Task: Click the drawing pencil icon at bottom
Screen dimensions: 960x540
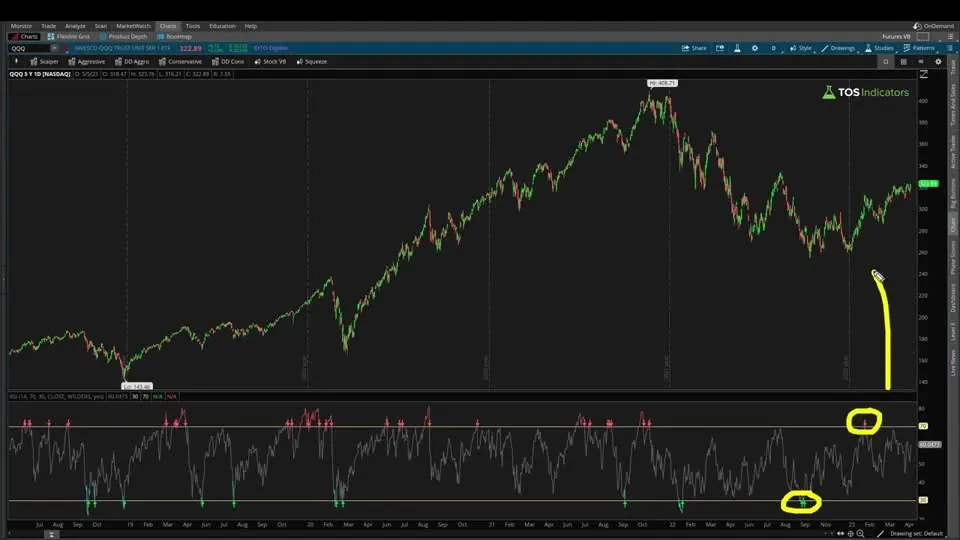Action: (x=880, y=534)
